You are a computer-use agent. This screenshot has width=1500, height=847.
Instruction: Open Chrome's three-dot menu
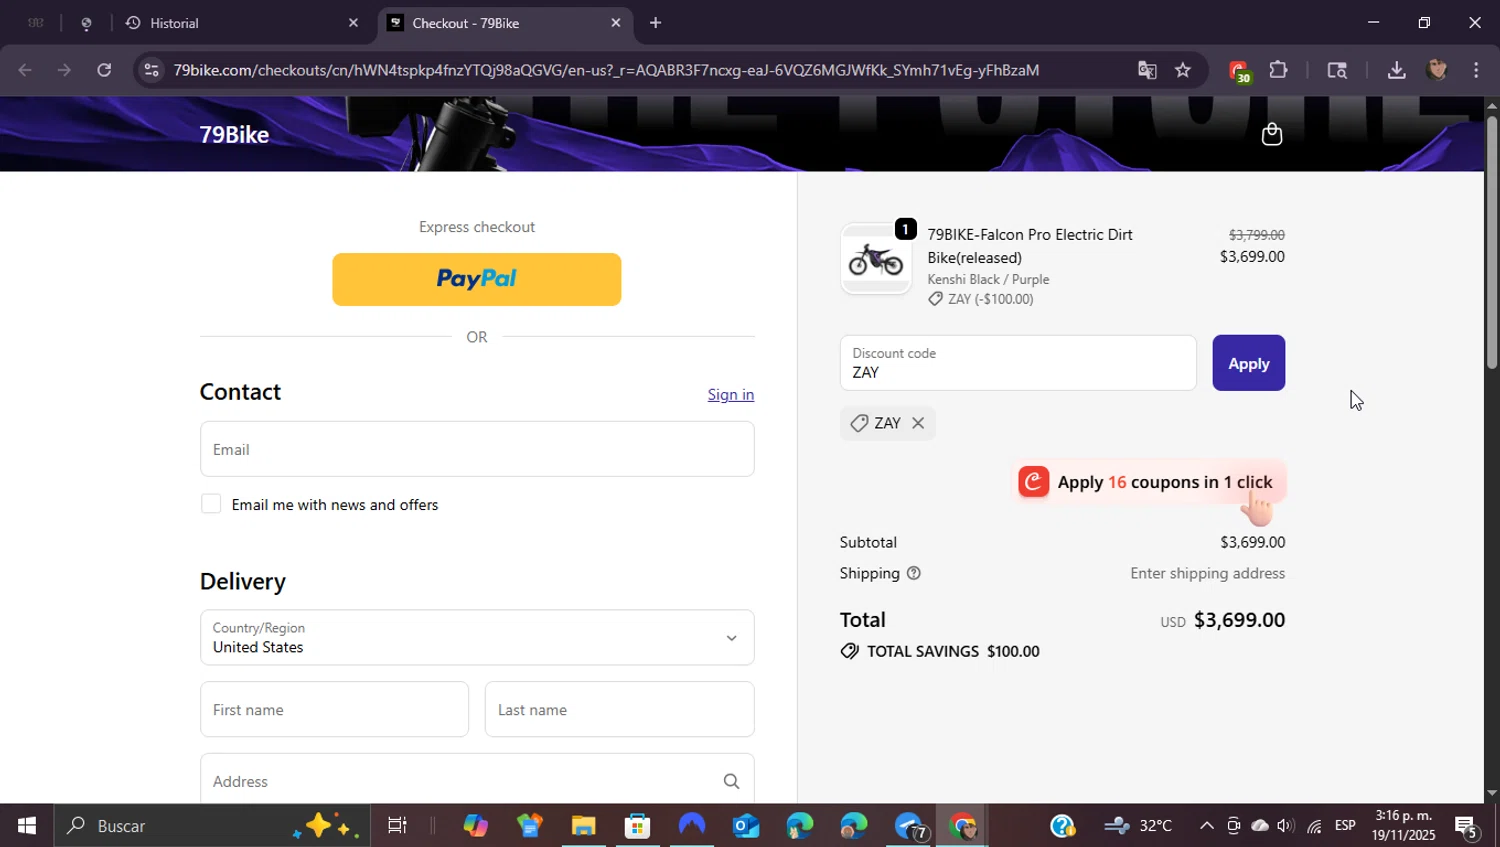tap(1476, 70)
